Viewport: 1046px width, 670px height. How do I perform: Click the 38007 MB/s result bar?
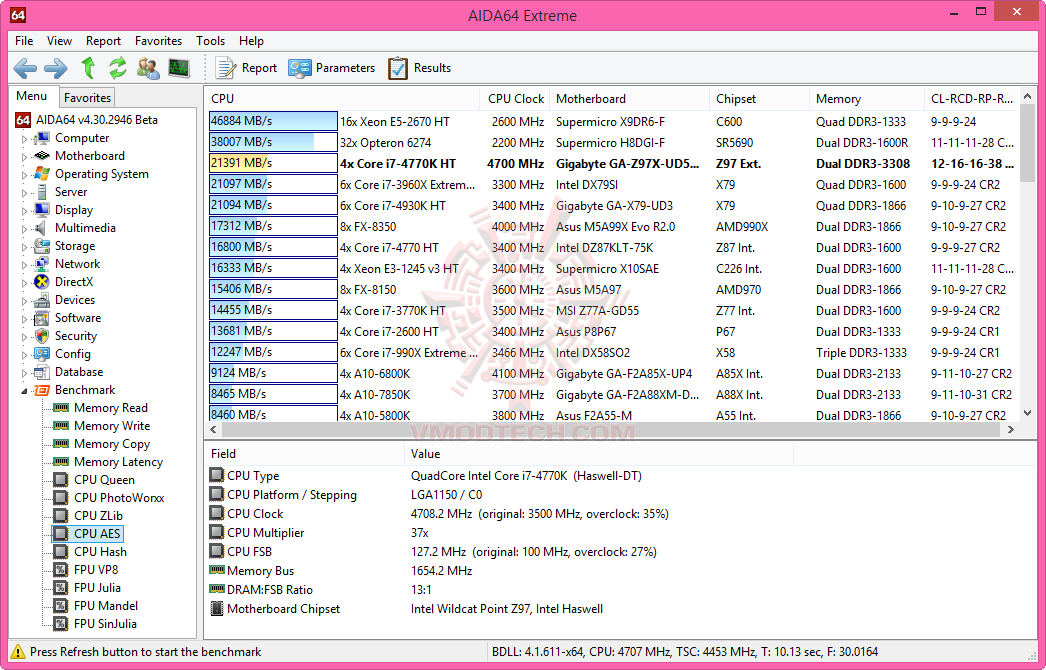(273, 142)
